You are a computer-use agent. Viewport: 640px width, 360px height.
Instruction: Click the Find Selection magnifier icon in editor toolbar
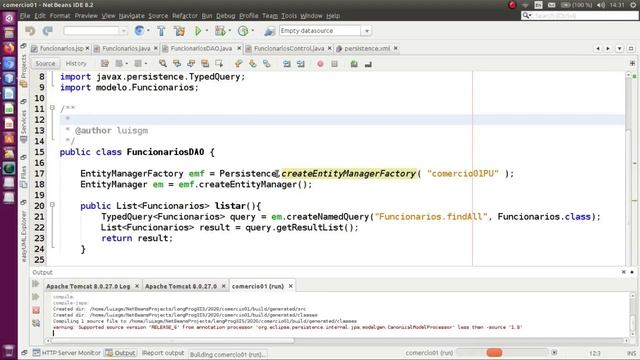163,64
